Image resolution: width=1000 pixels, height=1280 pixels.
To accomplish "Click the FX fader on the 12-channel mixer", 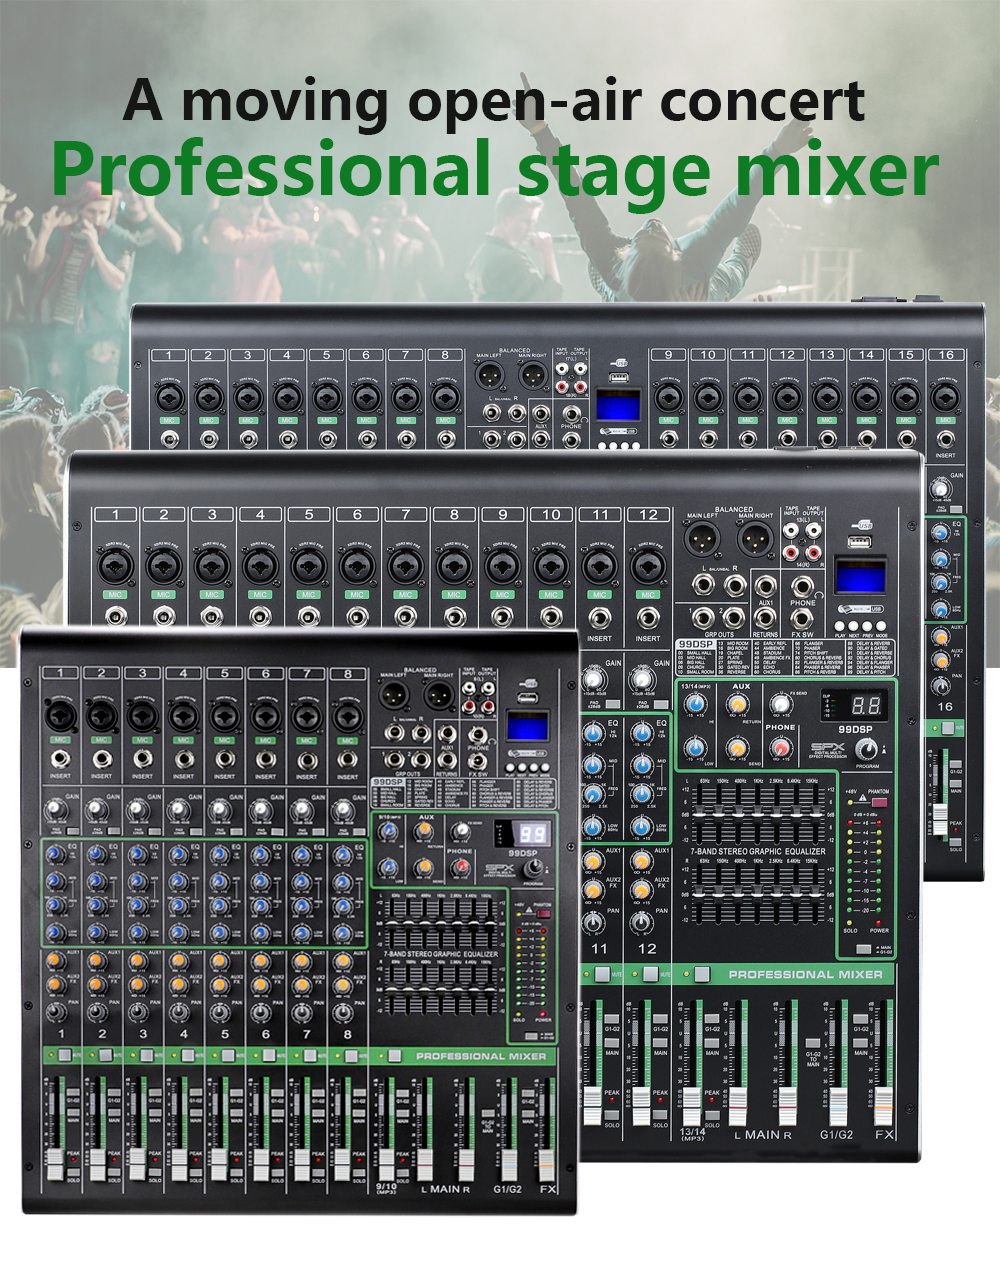I will 884,1106.
